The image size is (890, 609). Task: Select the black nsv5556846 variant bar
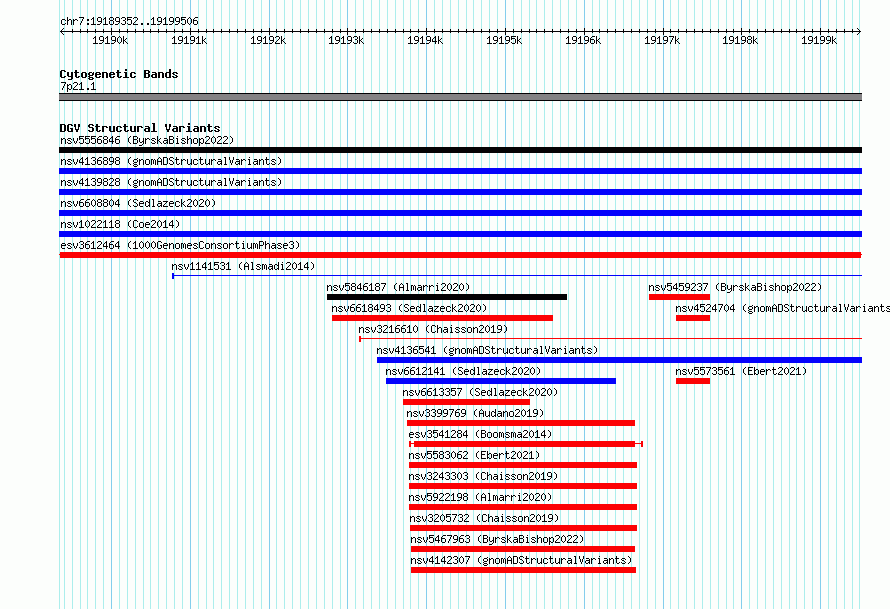[460, 150]
